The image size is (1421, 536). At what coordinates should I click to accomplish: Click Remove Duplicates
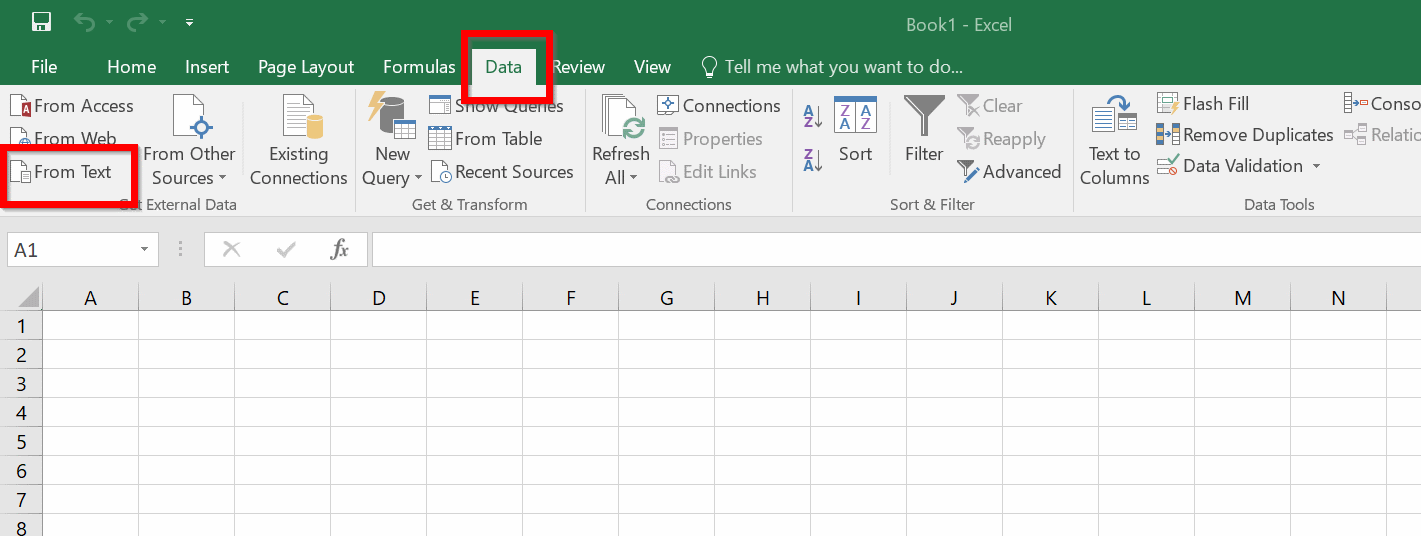coord(1245,135)
